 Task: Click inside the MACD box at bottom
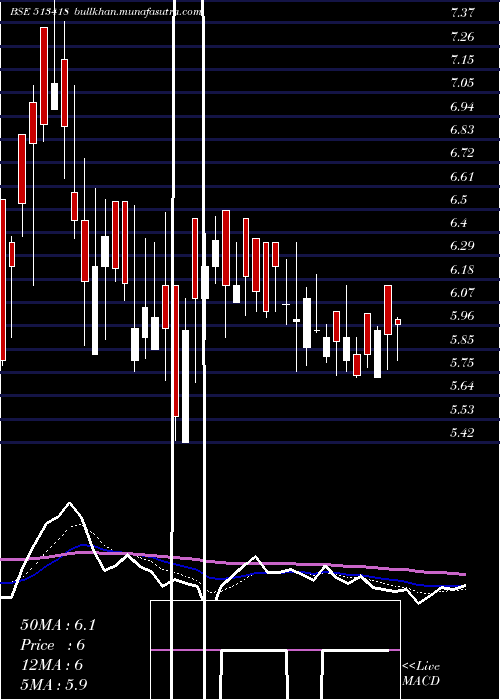tap(275, 650)
